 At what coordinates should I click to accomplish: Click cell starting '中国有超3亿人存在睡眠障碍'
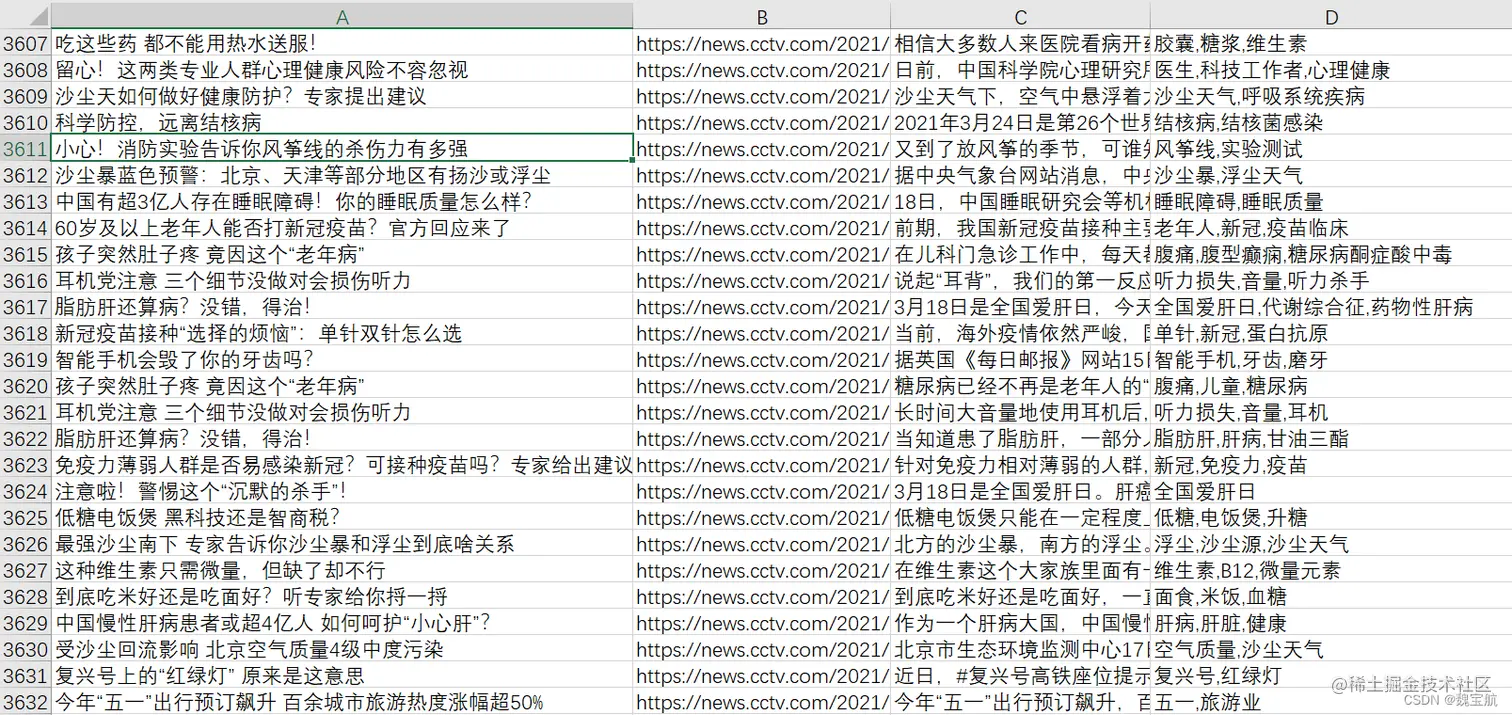tap(342, 202)
